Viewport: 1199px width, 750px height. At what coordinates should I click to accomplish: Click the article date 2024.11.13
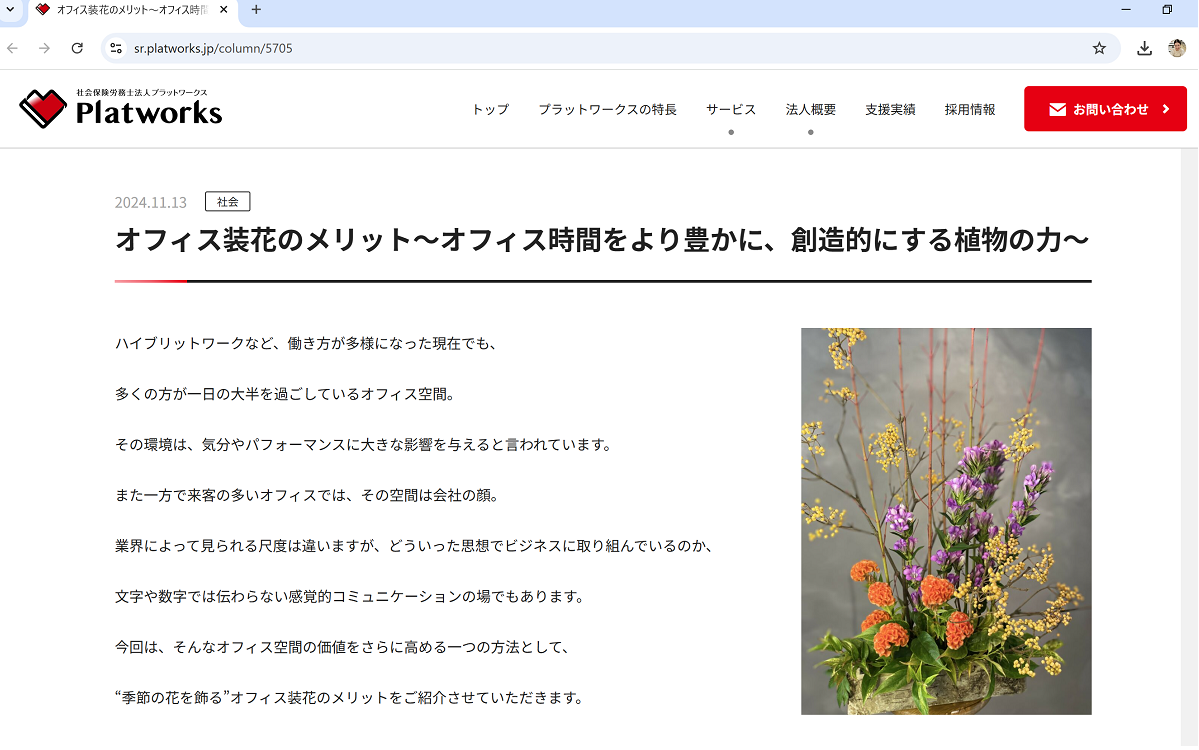(151, 203)
